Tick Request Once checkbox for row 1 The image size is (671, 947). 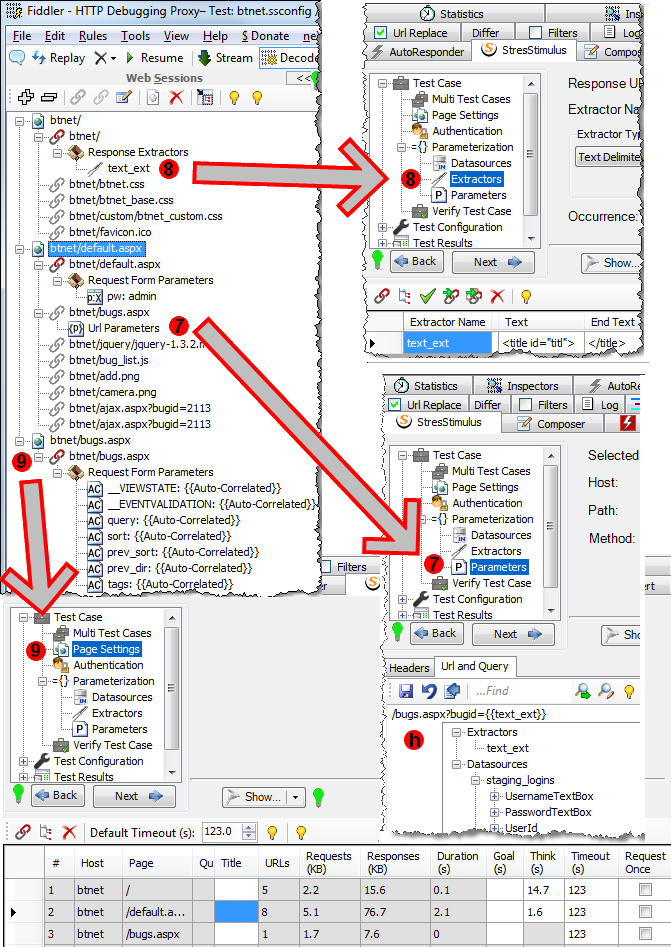pyautogui.click(x=646, y=890)
